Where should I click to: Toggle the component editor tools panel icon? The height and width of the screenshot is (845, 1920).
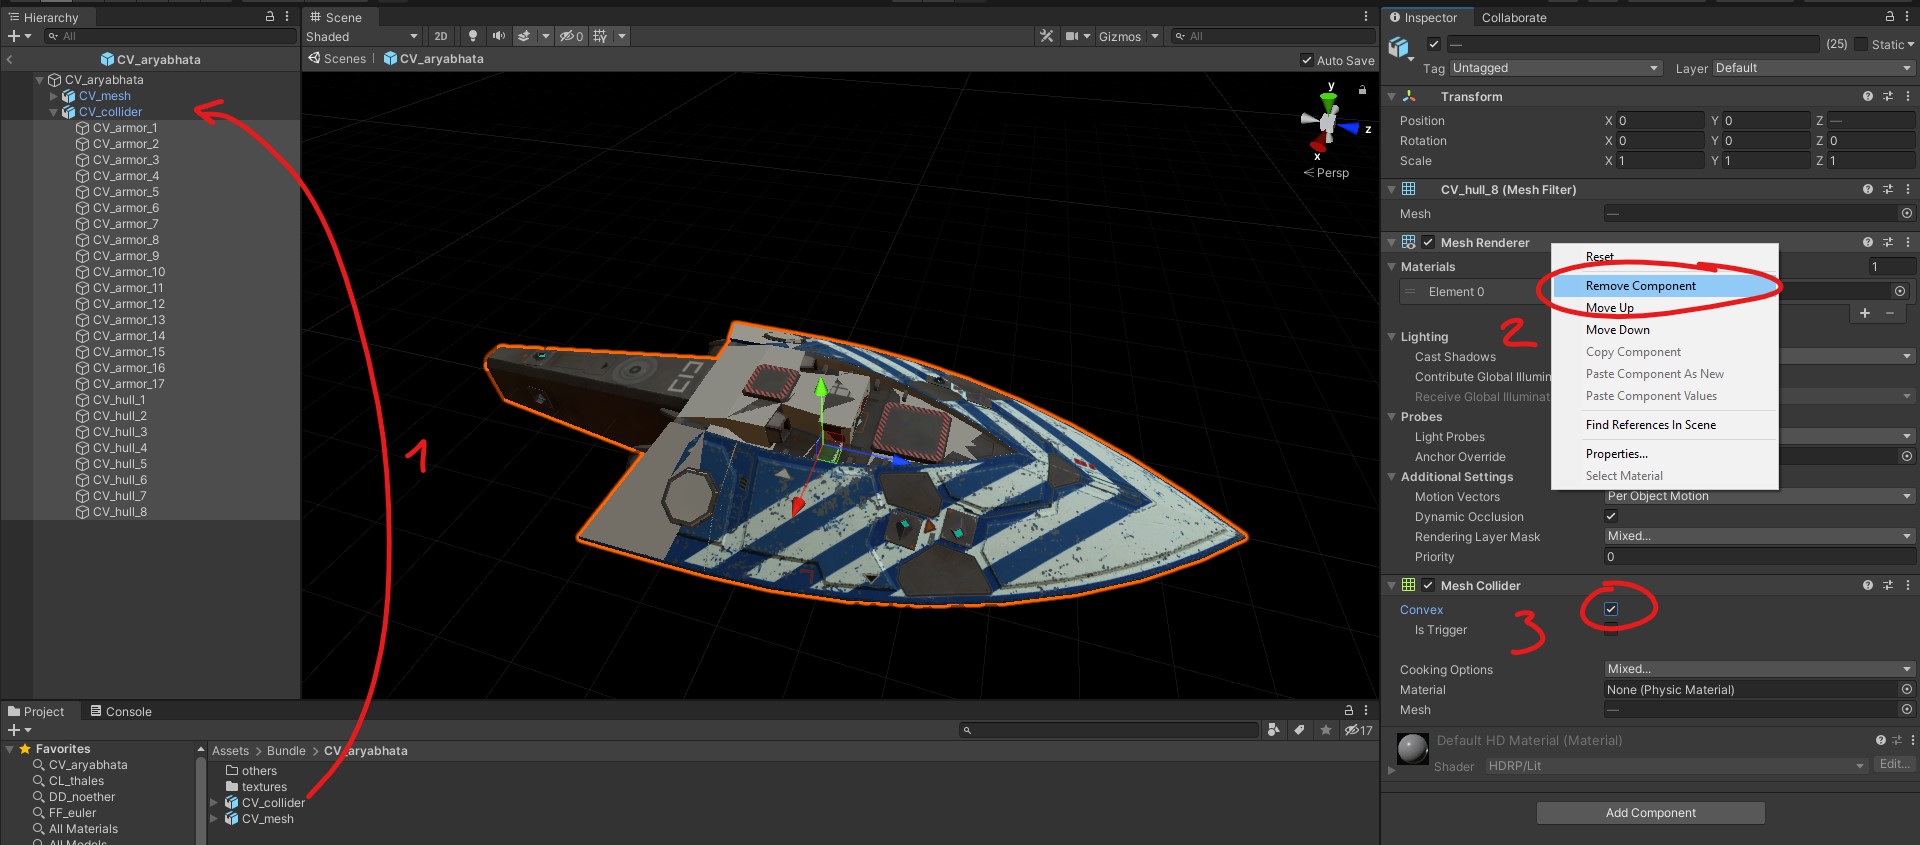click(x=1047, y=36)
